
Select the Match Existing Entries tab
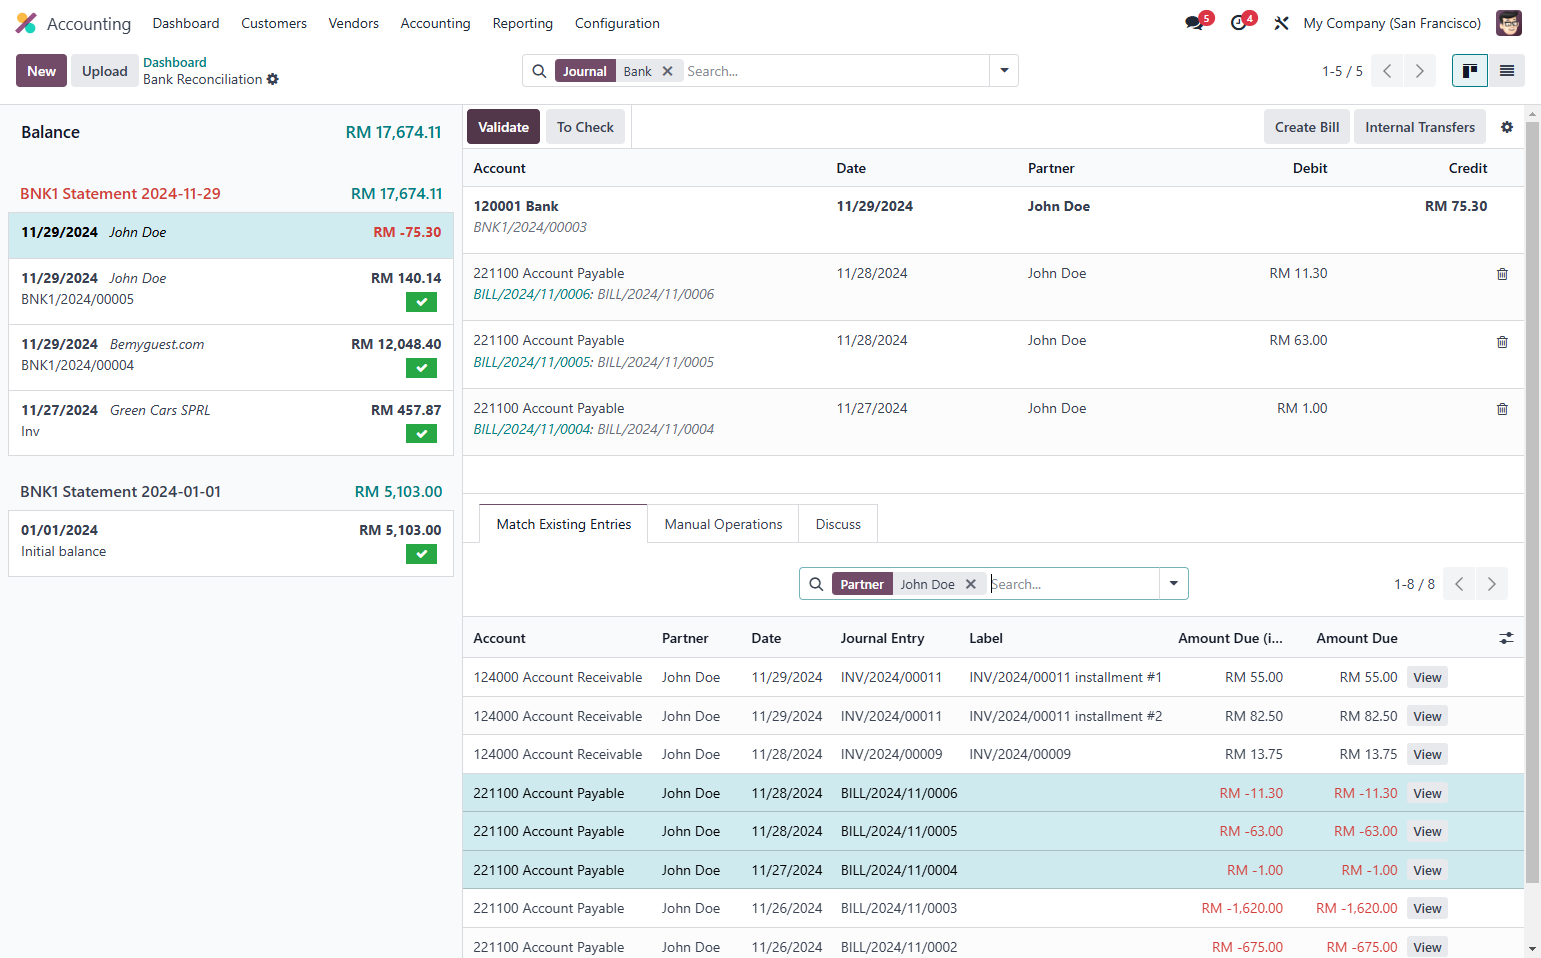564,524
